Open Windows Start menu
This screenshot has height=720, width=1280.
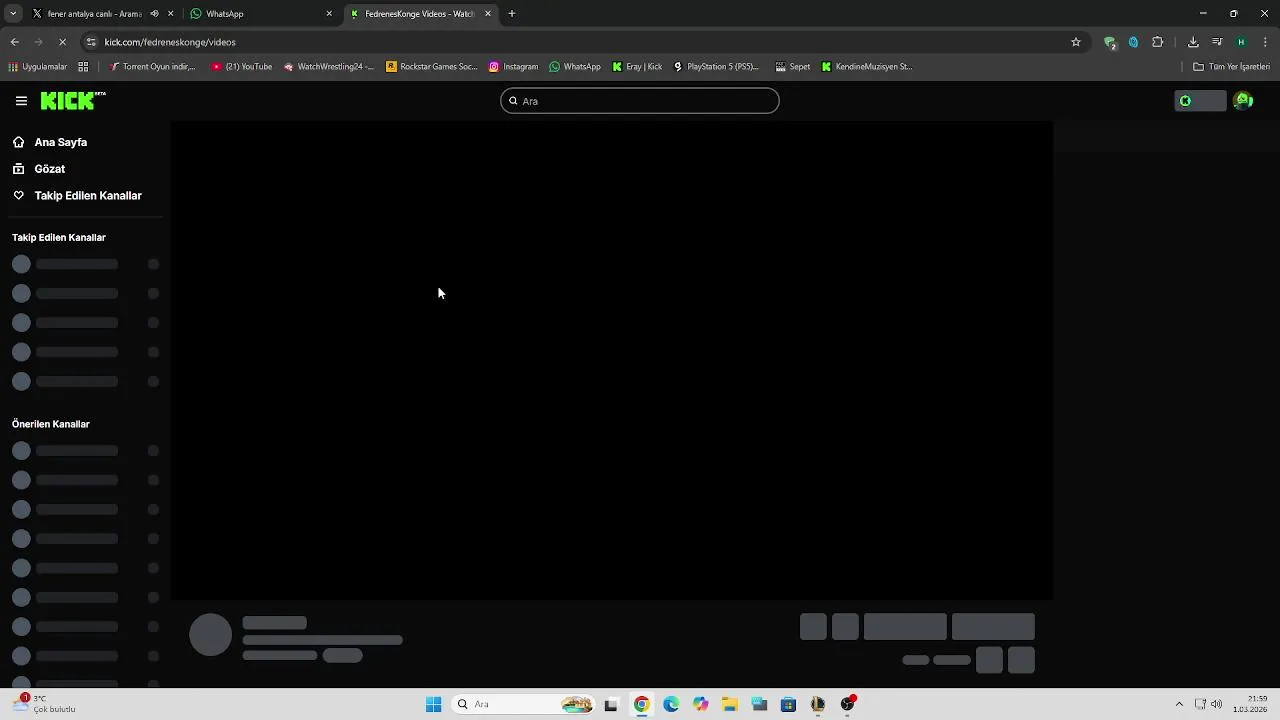point(433,704)
